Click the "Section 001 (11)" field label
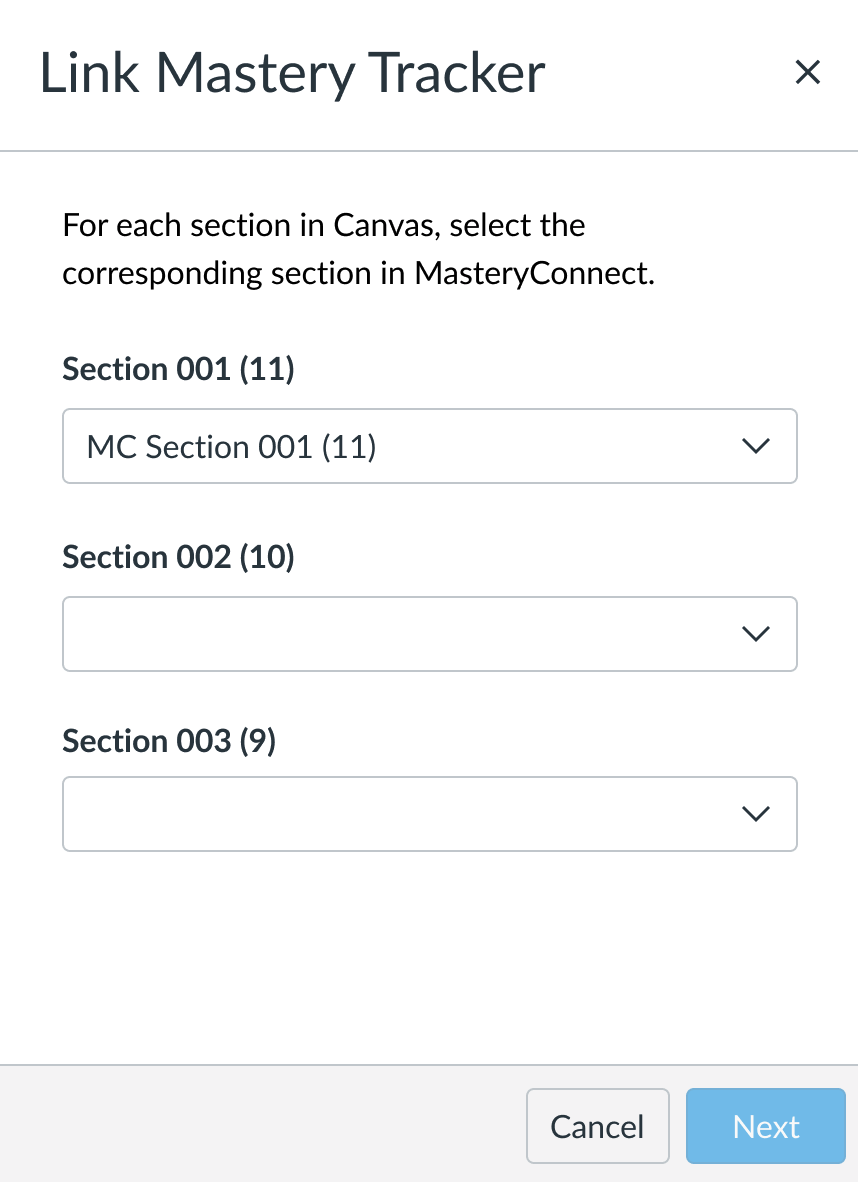 tap(178, 369)
